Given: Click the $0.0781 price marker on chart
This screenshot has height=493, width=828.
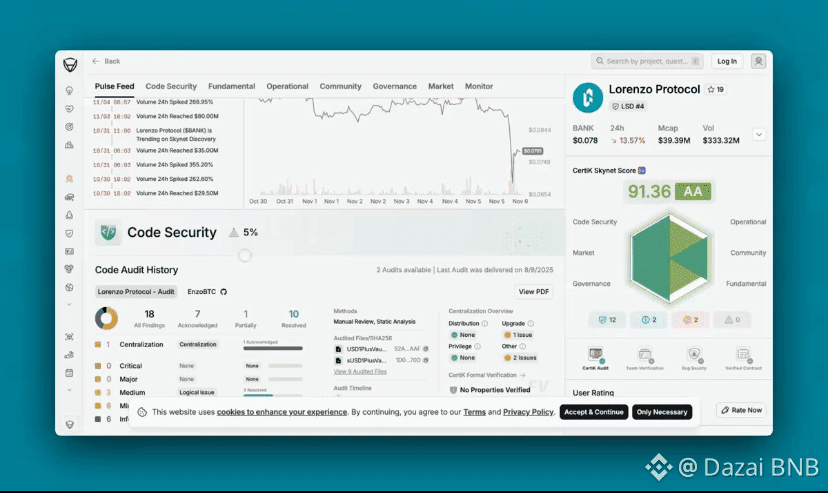Looking at the screenshot, I should (x=533, y=151).
